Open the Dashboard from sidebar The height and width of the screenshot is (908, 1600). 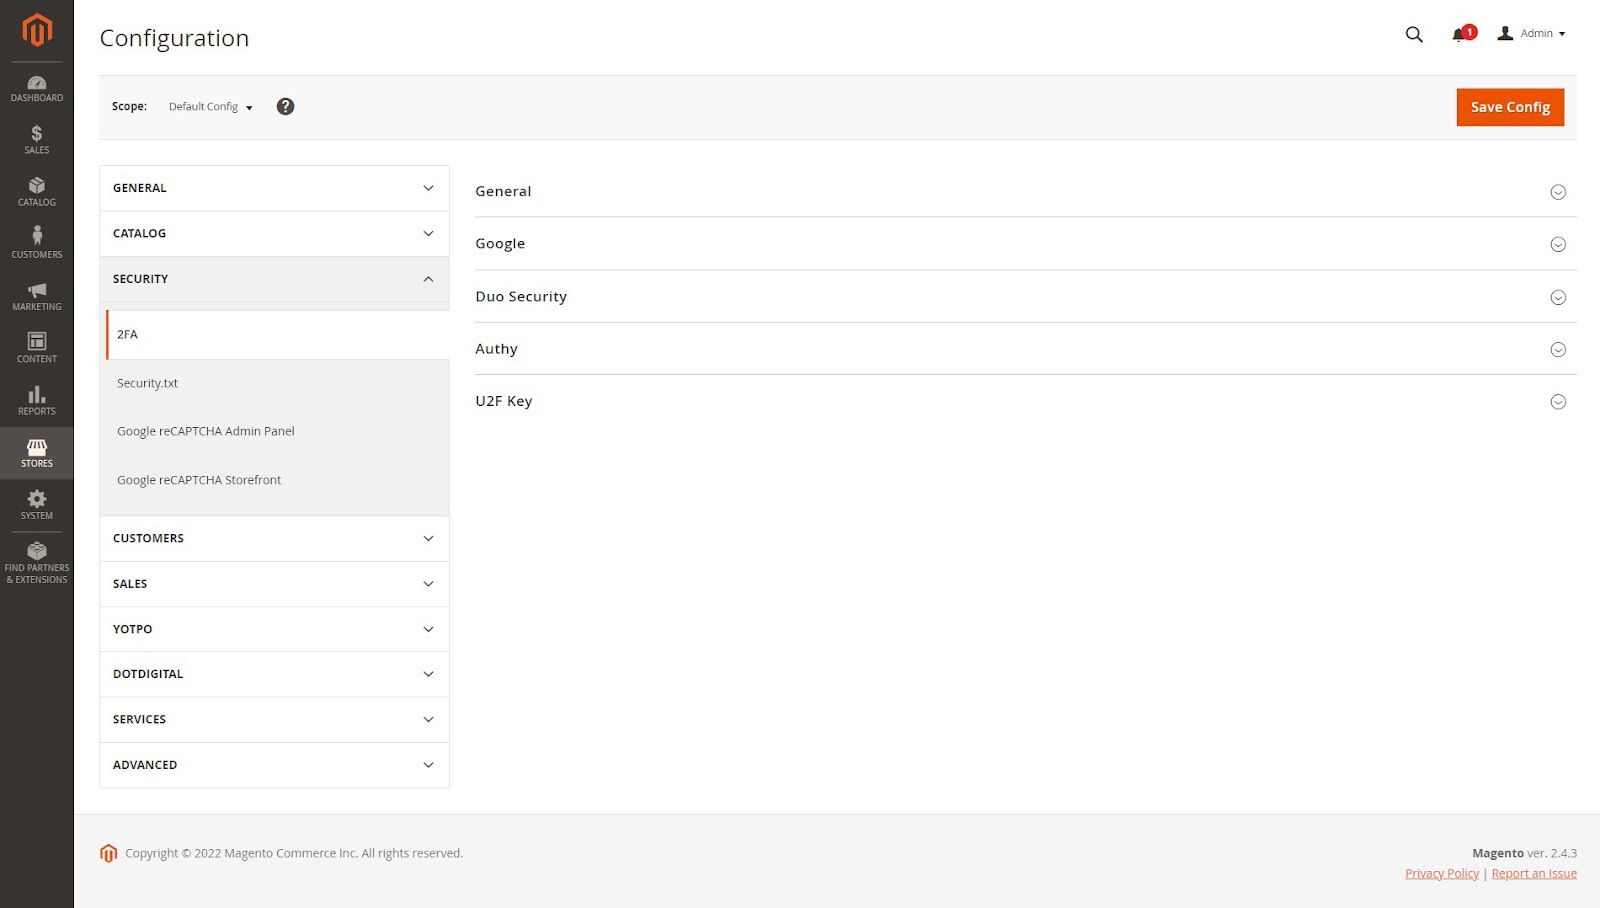click(x=36, y=88)
